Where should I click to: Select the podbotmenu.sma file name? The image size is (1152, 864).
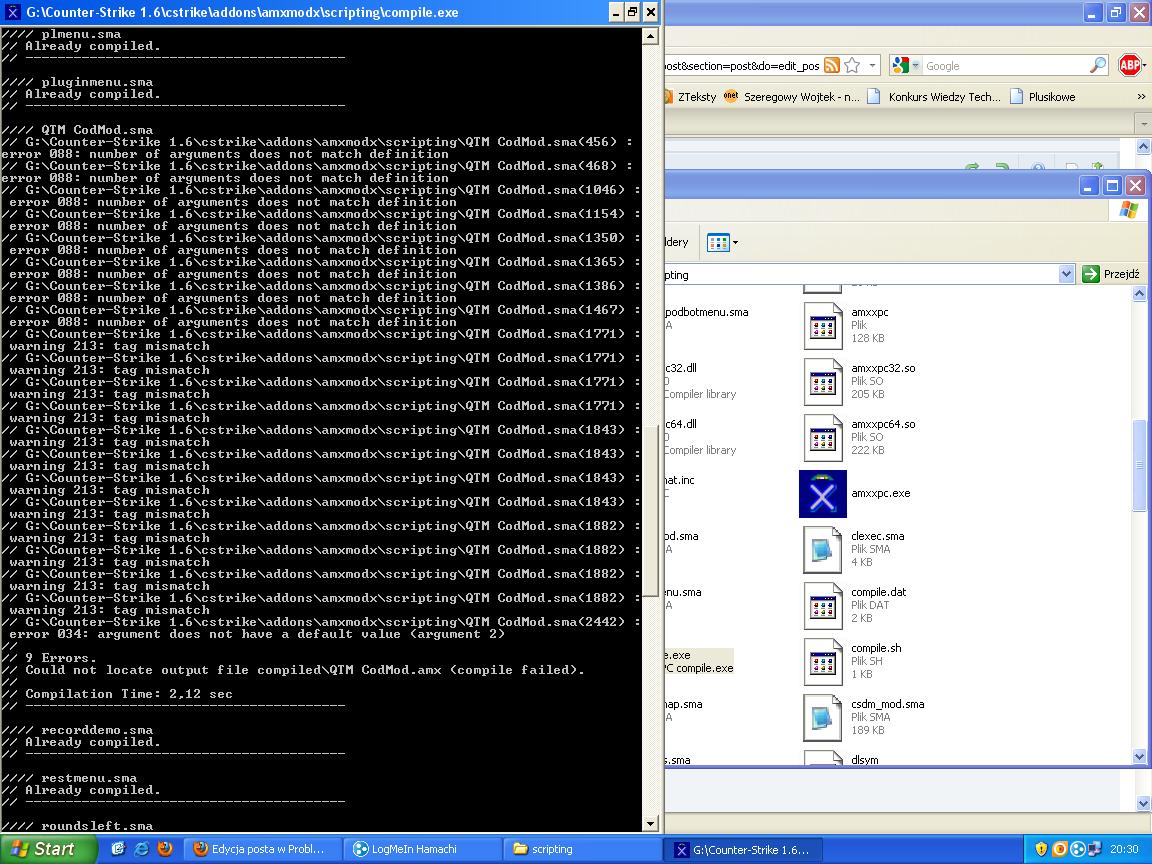[706, 312]
